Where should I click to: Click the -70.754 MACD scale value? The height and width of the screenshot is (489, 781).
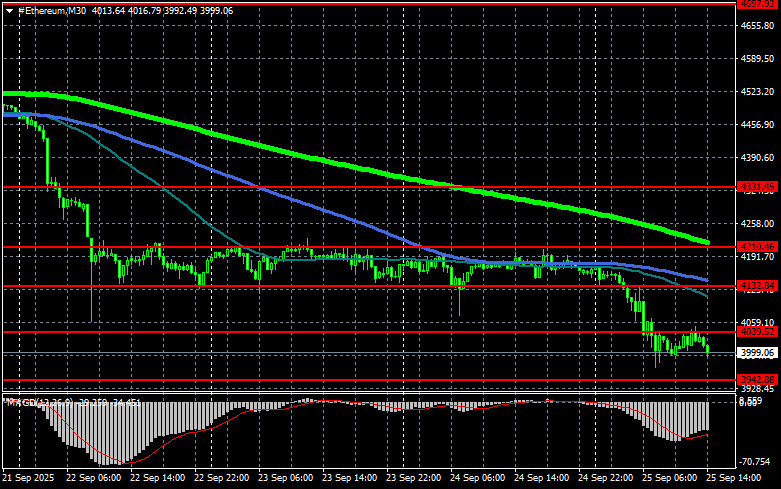pyautogui.click(x=757, y=462)
